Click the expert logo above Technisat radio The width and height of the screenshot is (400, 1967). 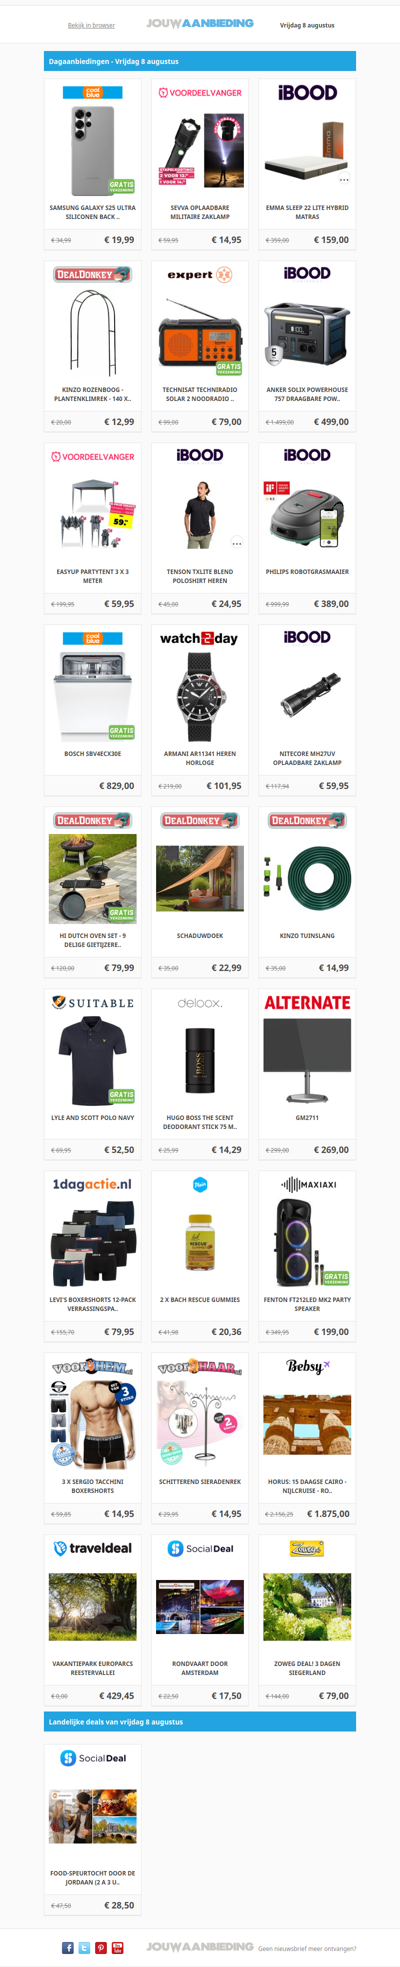tap(199, 274)
